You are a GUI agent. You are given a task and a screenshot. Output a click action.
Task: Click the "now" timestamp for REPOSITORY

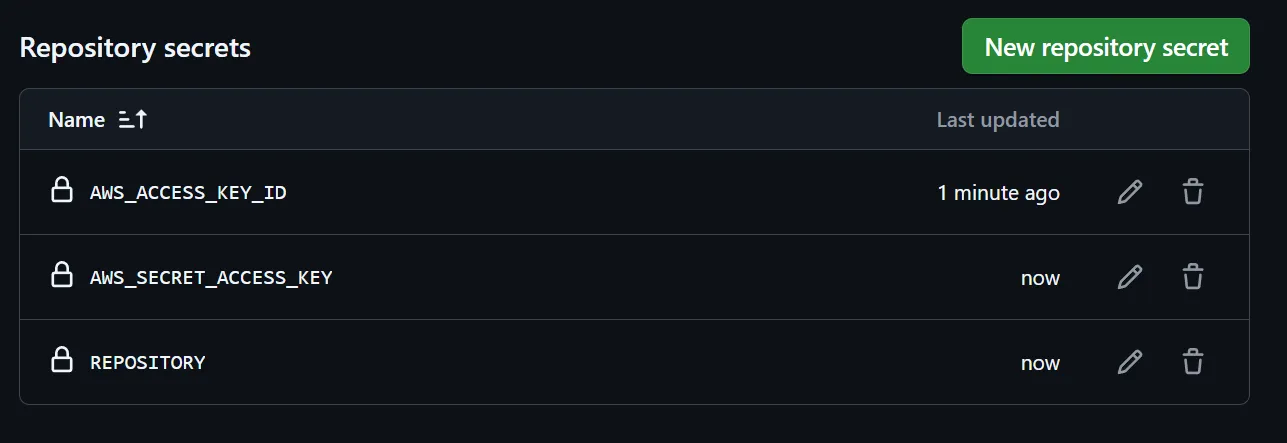(1040, 362)
